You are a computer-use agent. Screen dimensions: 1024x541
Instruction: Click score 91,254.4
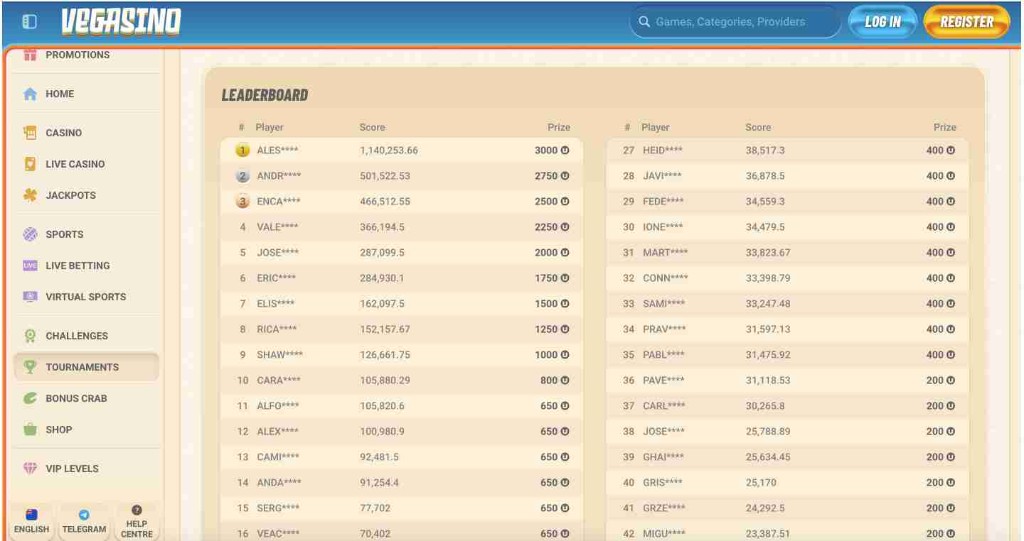379,482
